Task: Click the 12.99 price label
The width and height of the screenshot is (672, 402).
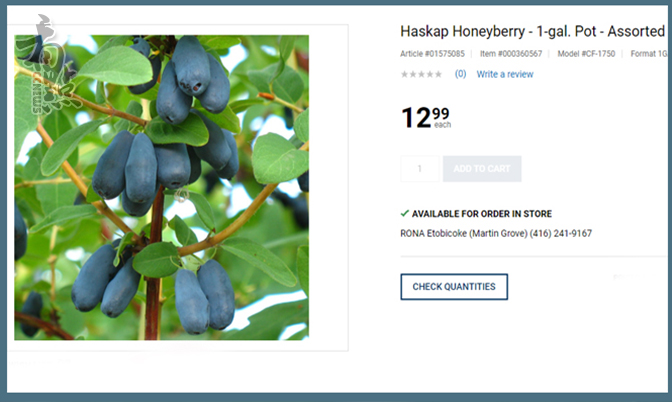Action: 426,117
